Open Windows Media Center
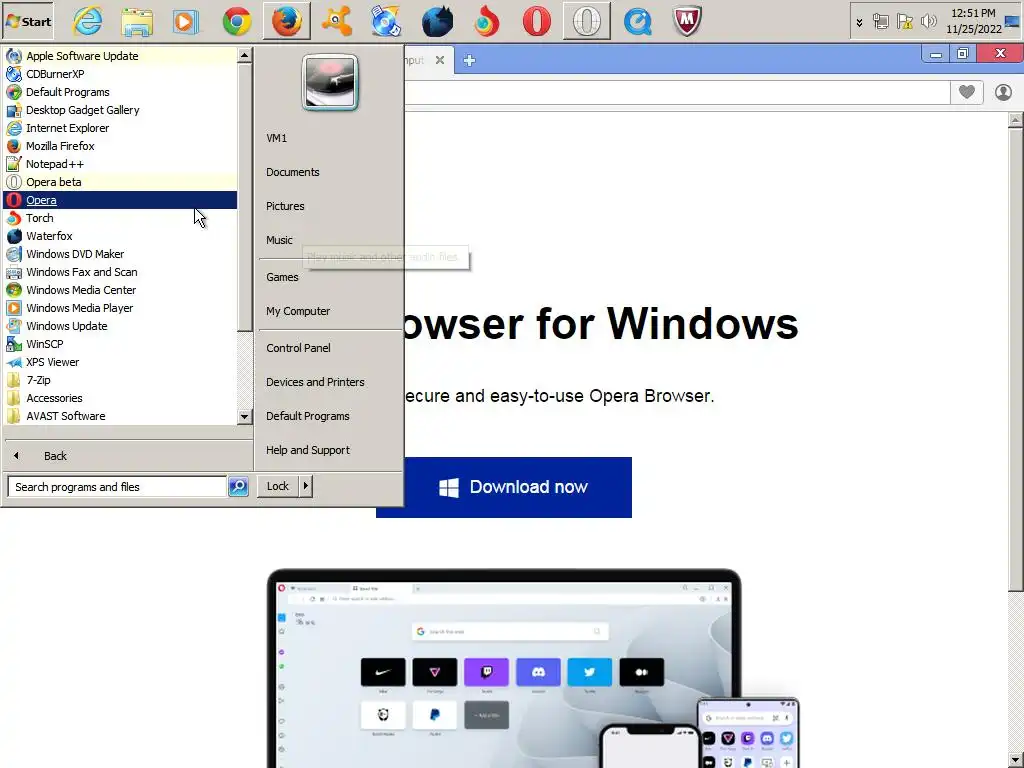Screen dimensions: 1024x768 point(121,290)
